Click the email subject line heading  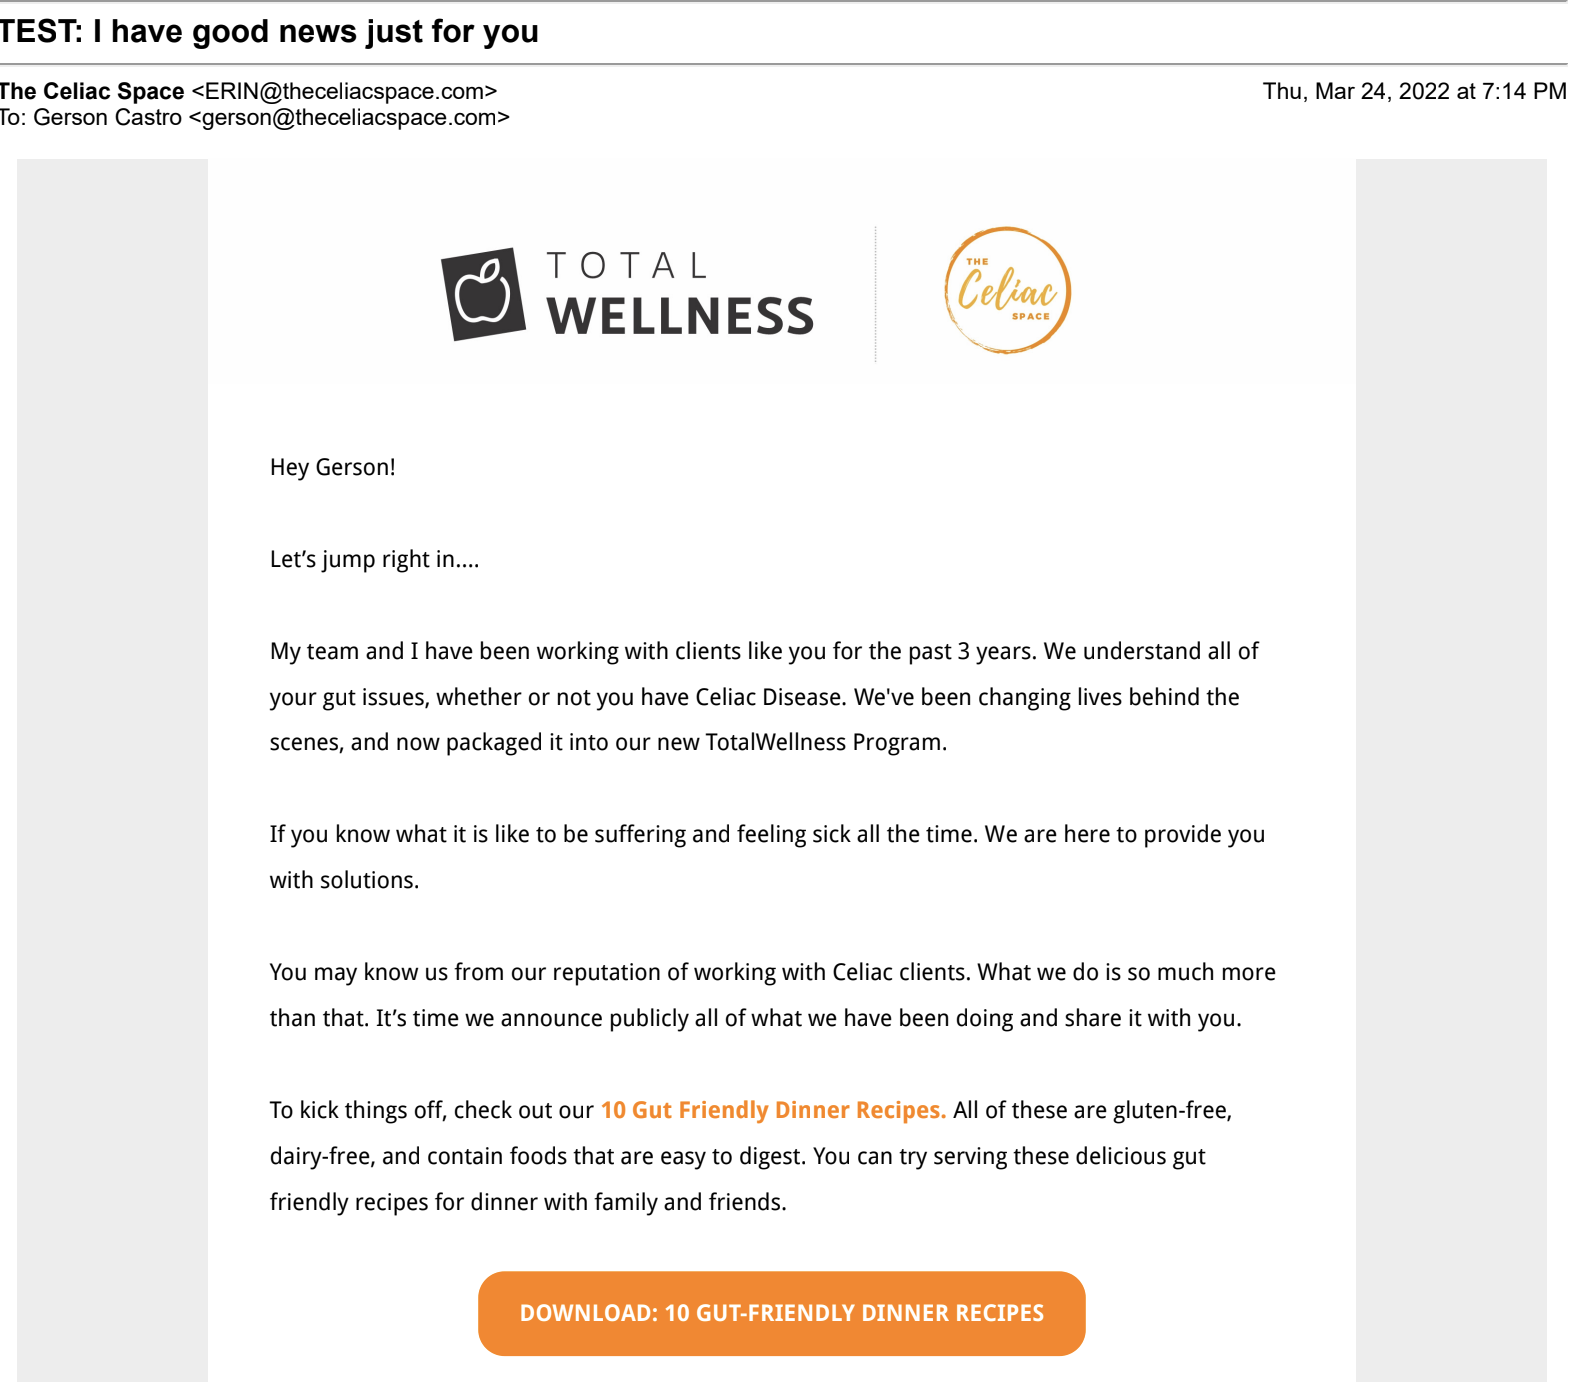[270, 32]
